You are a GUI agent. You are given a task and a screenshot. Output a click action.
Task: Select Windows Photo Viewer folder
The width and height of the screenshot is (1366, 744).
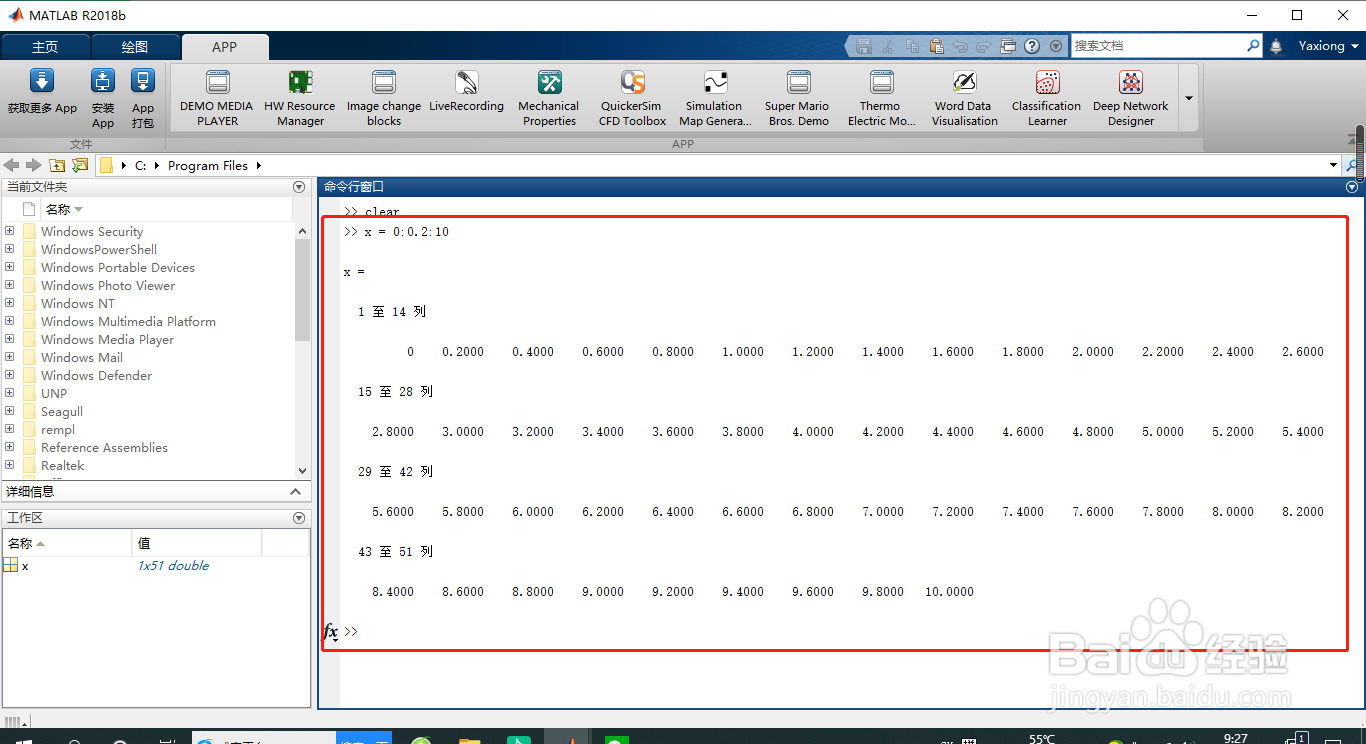coord(108,286)
